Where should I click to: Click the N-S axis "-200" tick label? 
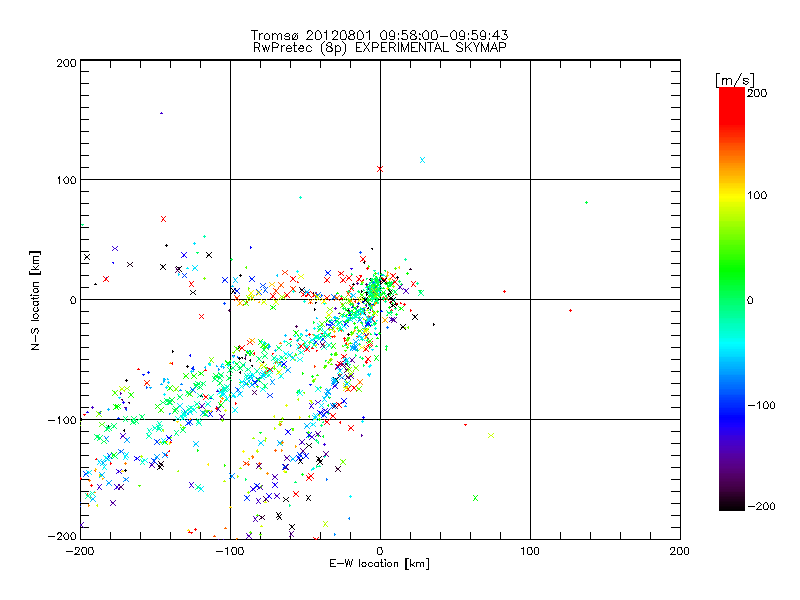tap(63, 536)
